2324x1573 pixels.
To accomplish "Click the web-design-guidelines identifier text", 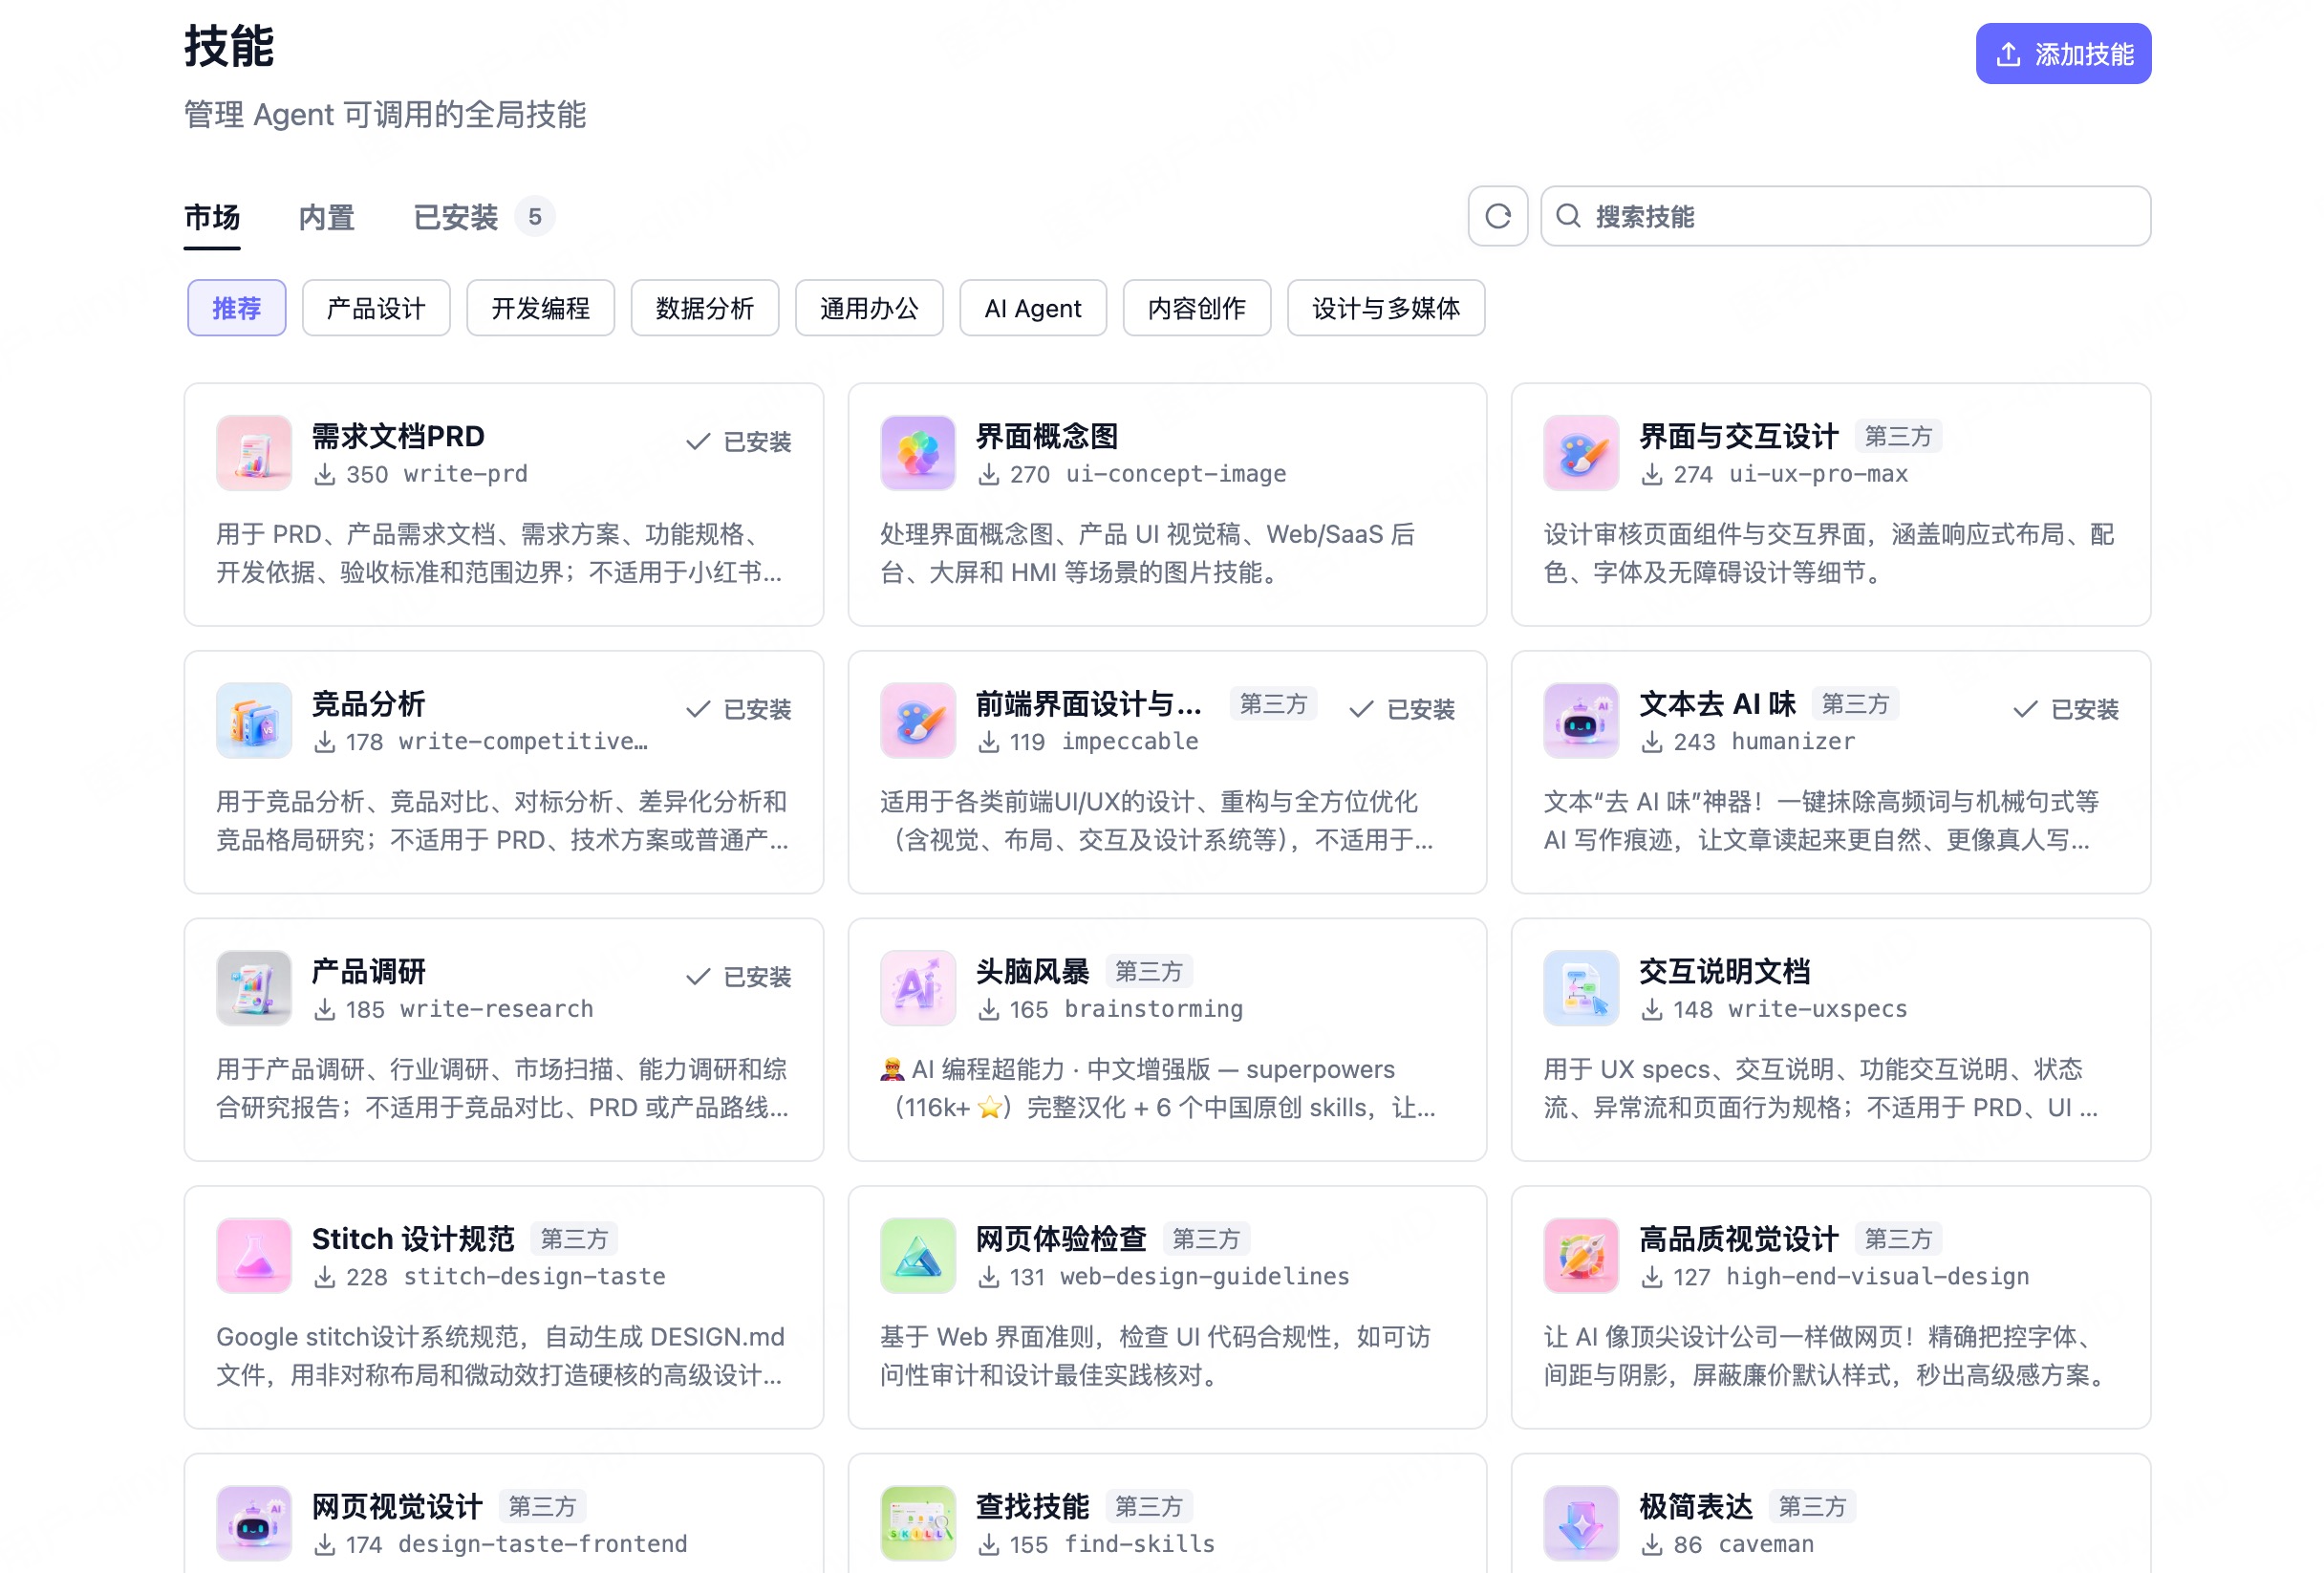I will click(x=1204, y=1277).
